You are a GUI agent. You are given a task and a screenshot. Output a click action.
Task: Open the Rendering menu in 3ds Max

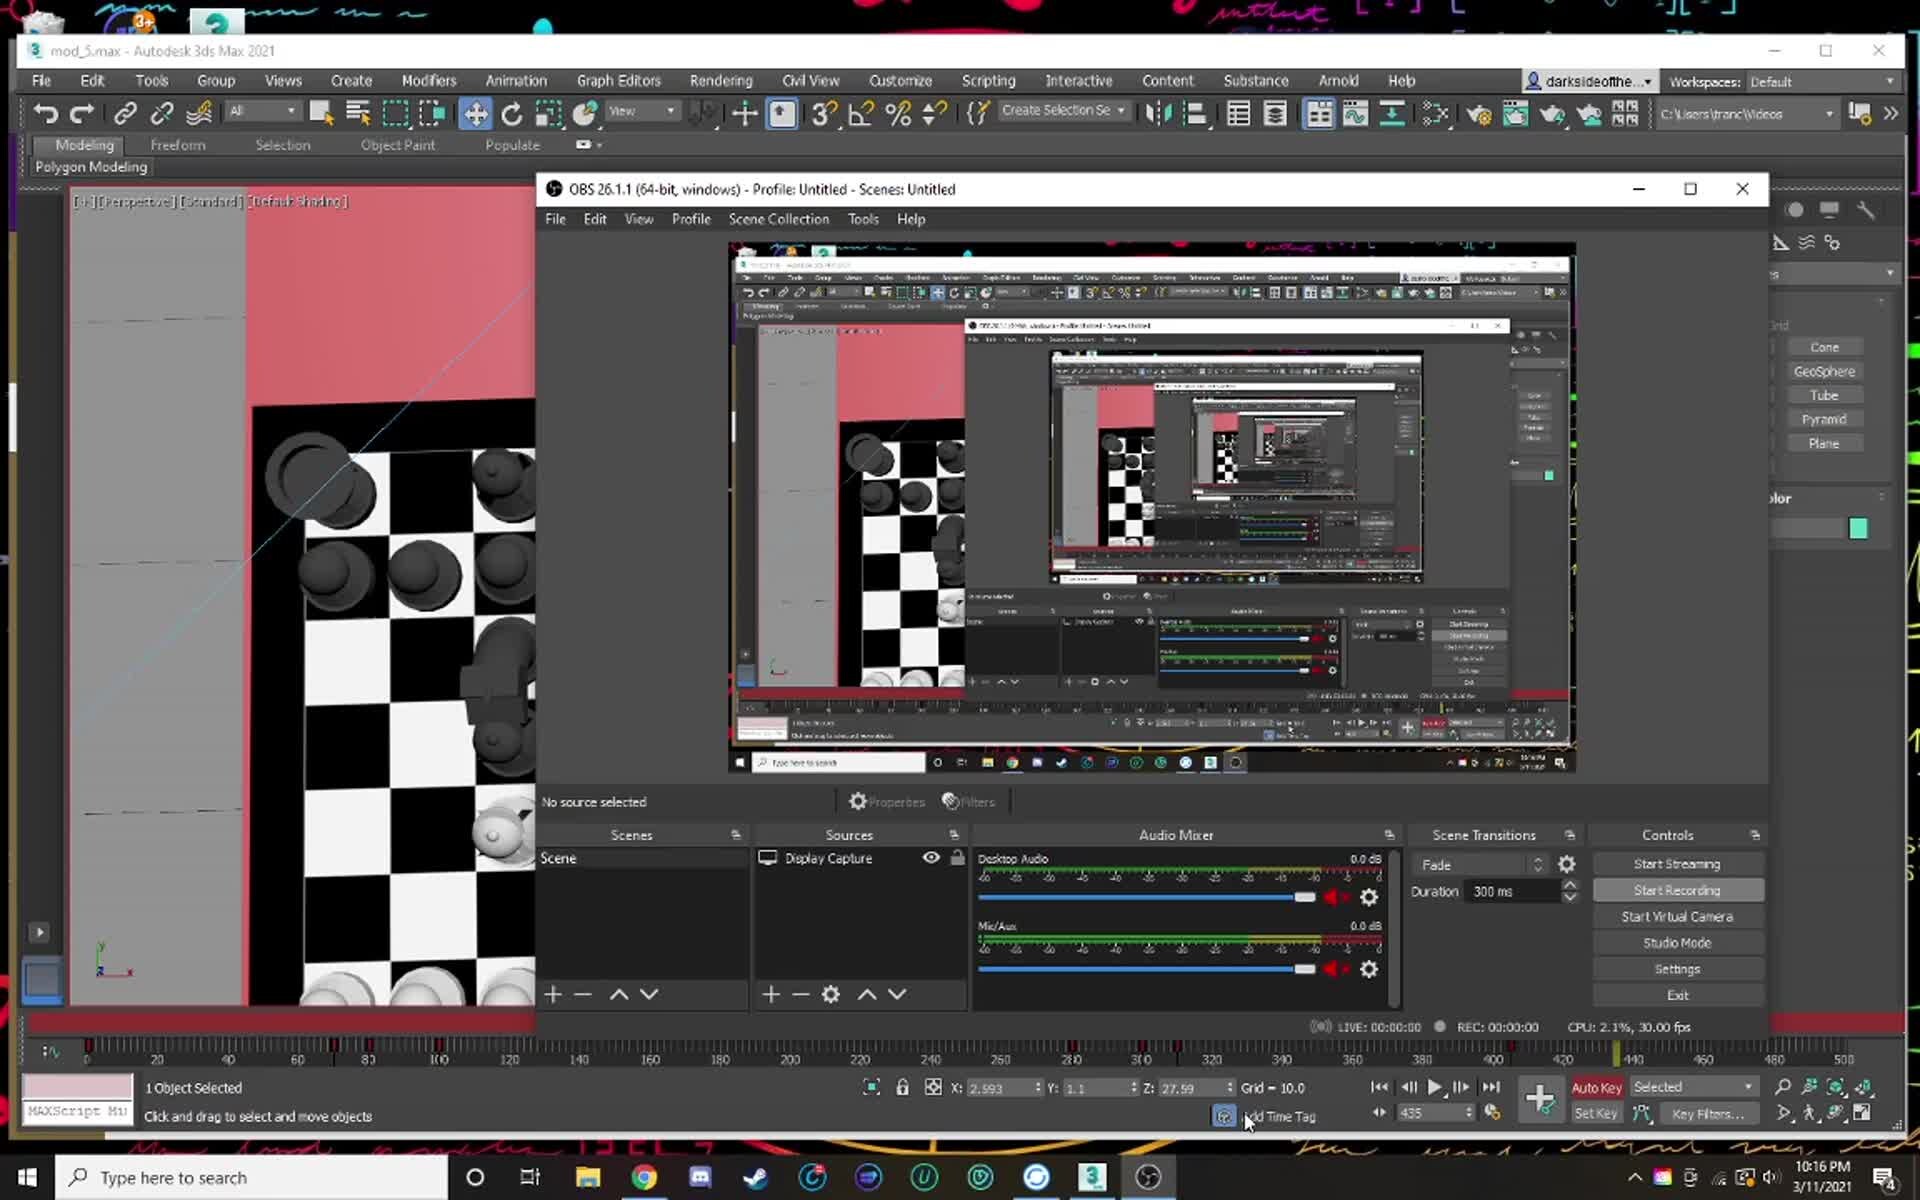coord(720,81)
